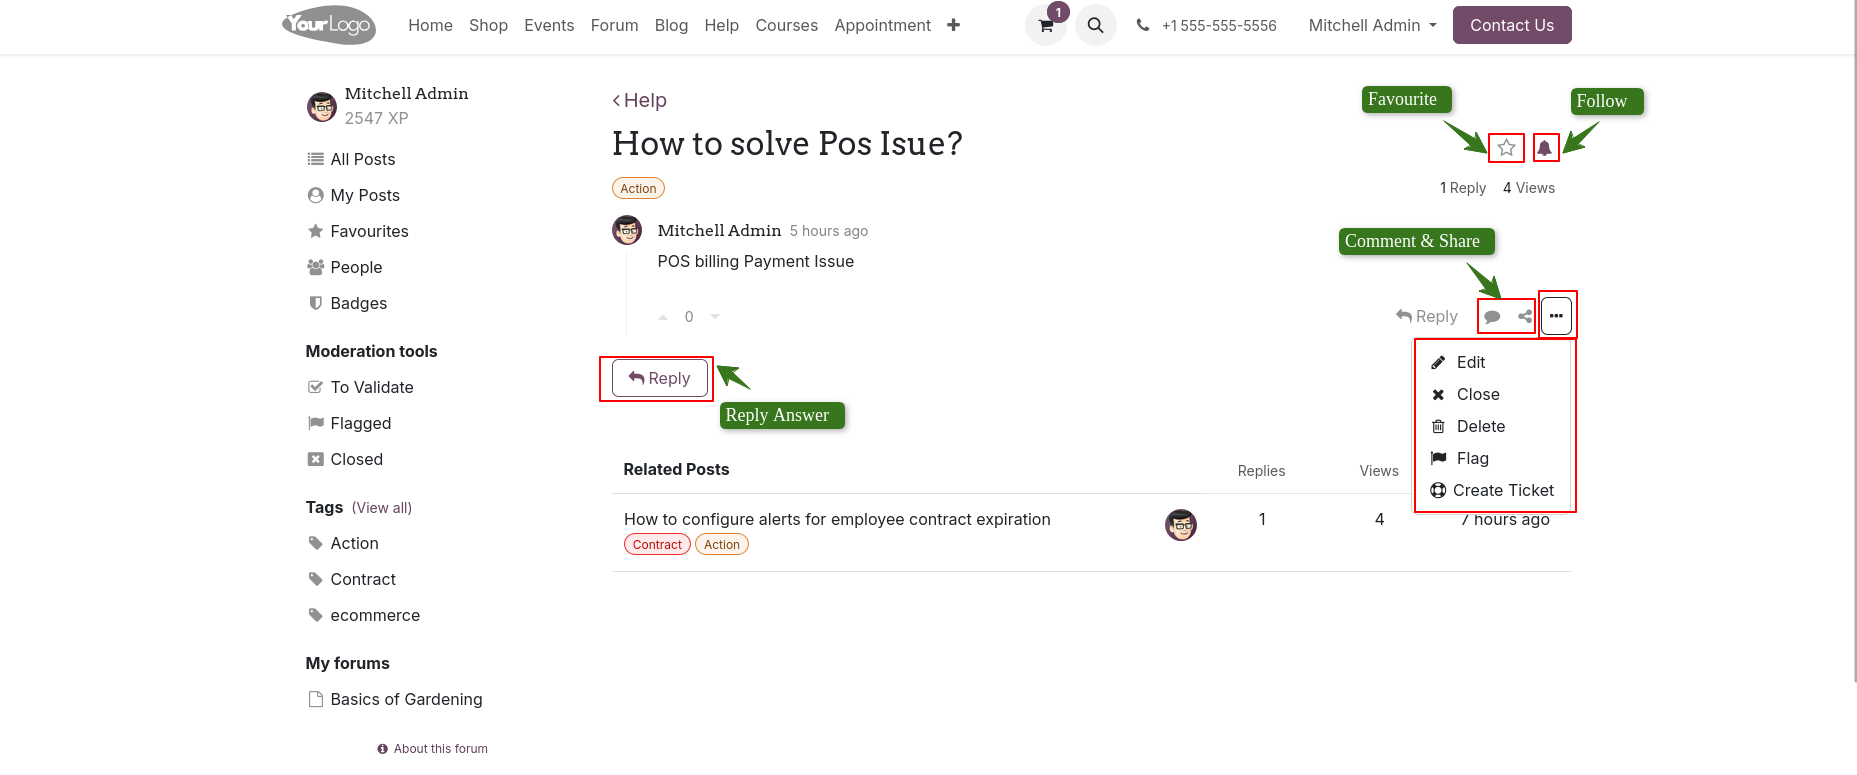Click the share icon on the post

pyautogui.click(x=1524, y=317)
